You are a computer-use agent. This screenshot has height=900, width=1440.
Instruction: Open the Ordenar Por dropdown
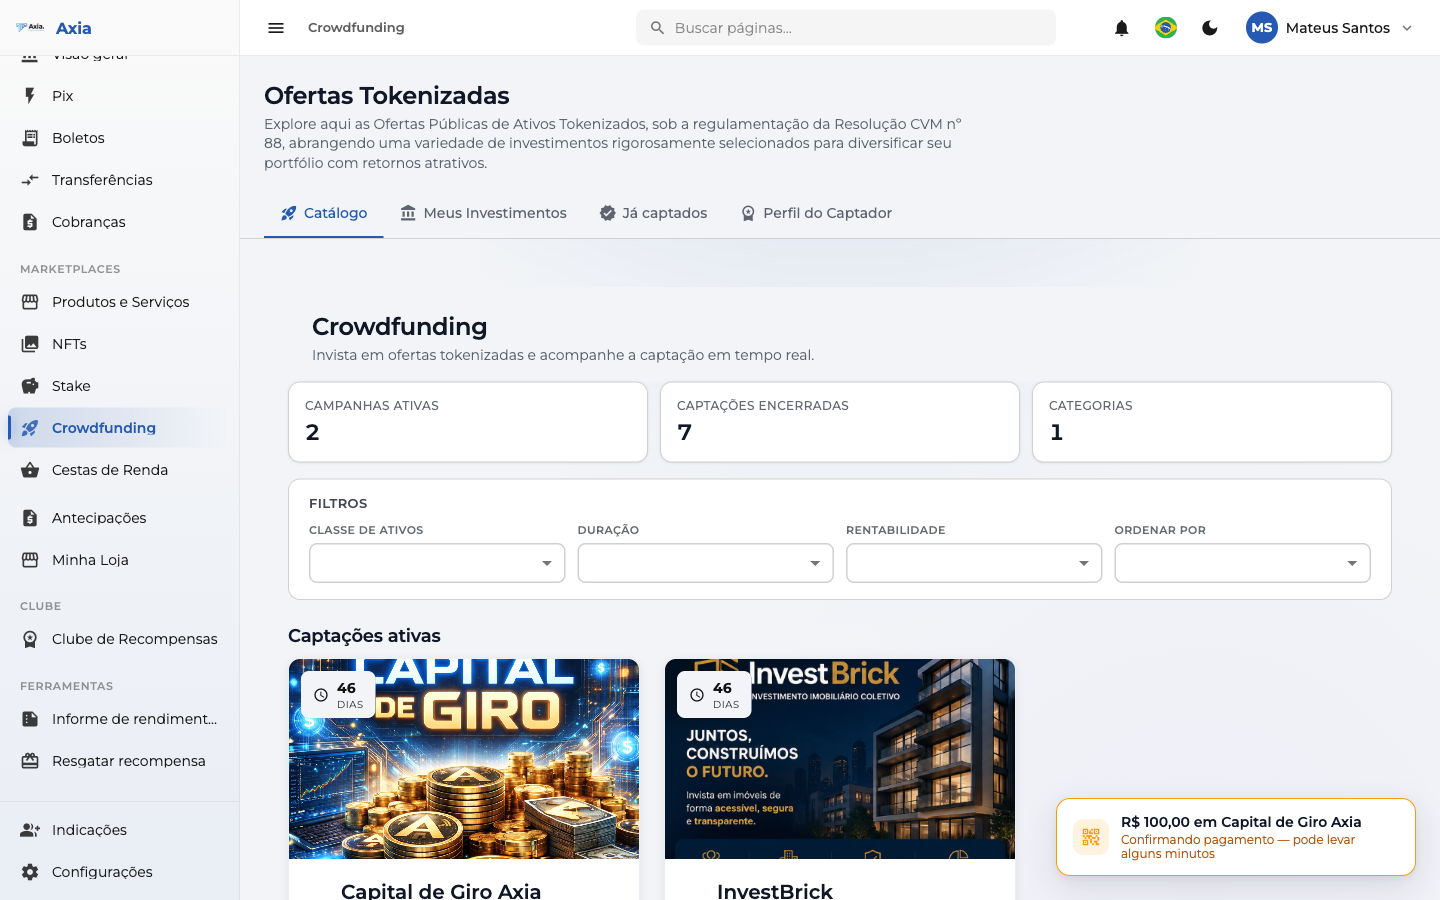[x=1242, y=563]
